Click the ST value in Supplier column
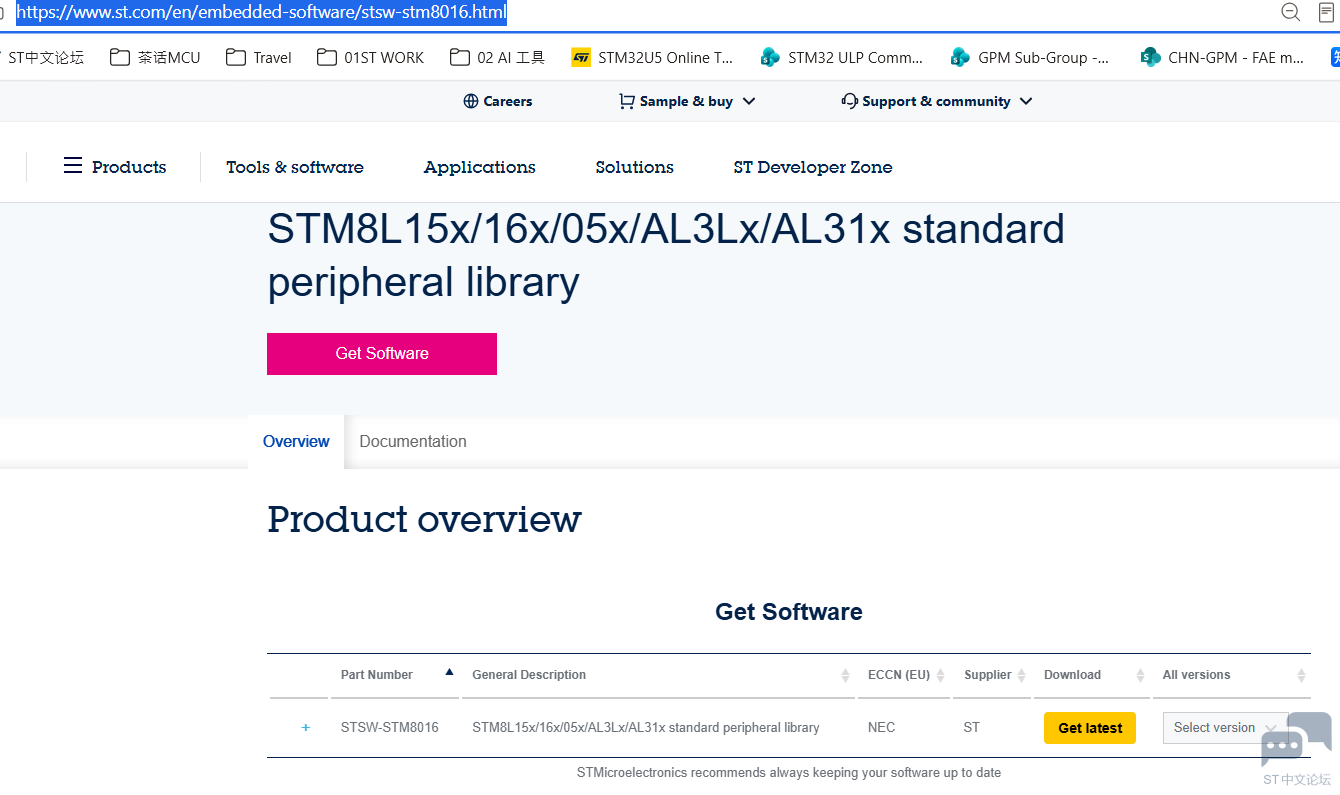The image size is (1340, 795). coord(972,728)
